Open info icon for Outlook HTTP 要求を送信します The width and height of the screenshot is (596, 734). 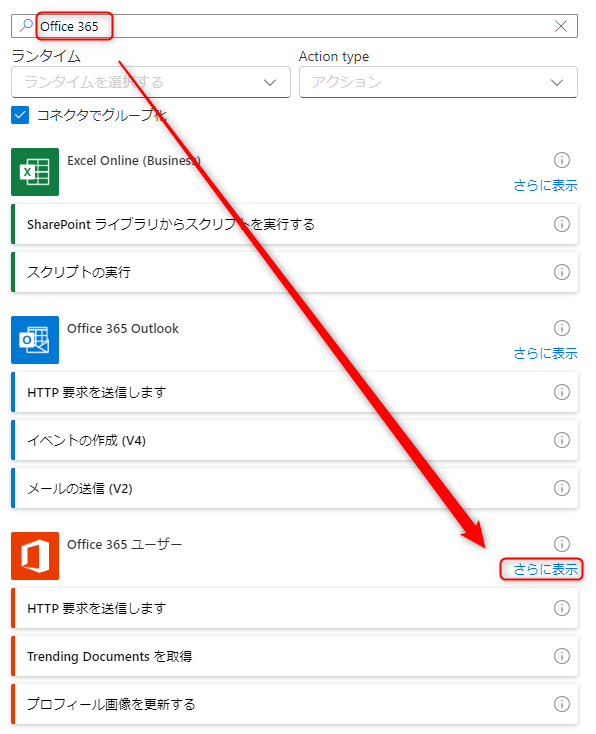(x=561, y=392)
